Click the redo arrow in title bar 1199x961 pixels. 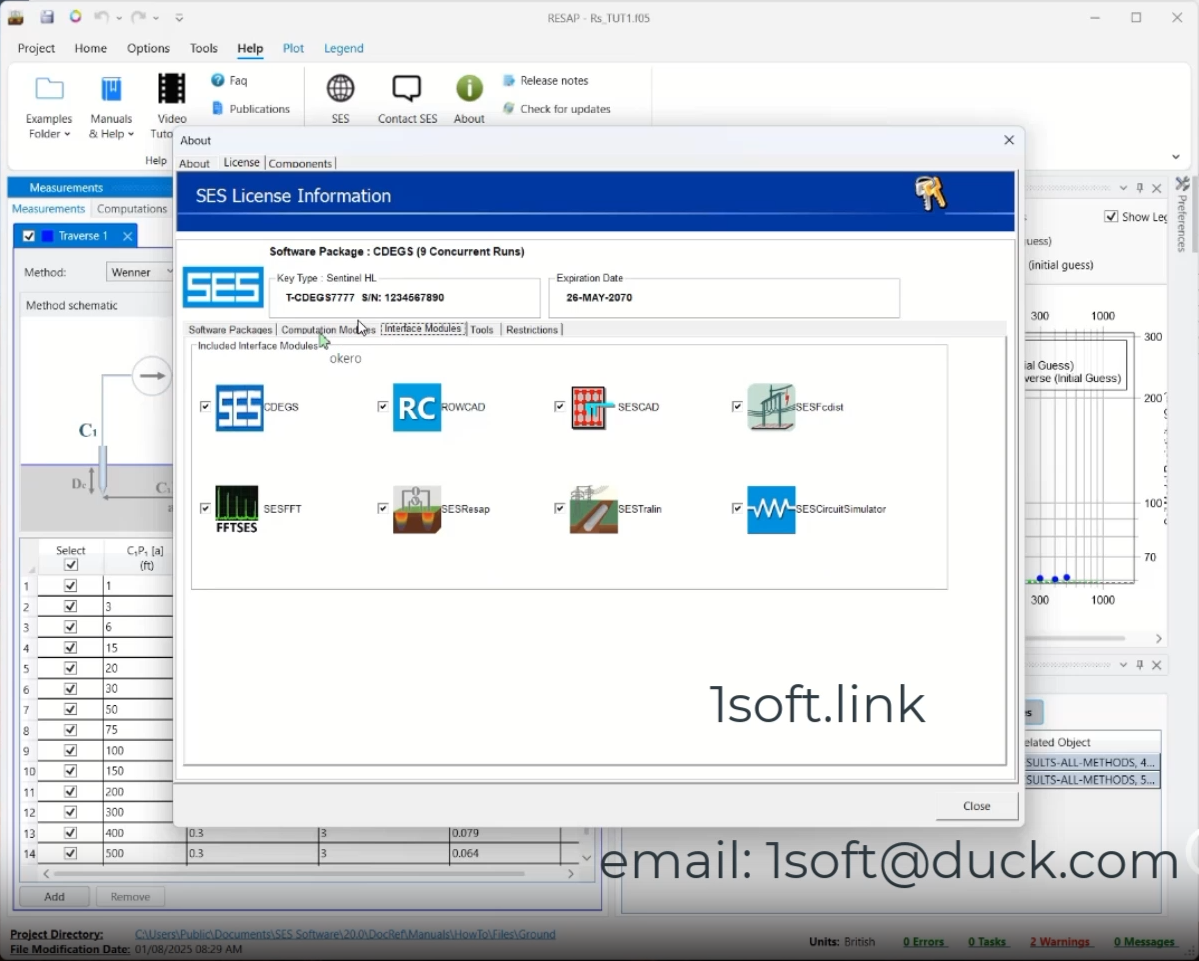tap(138, 17)
